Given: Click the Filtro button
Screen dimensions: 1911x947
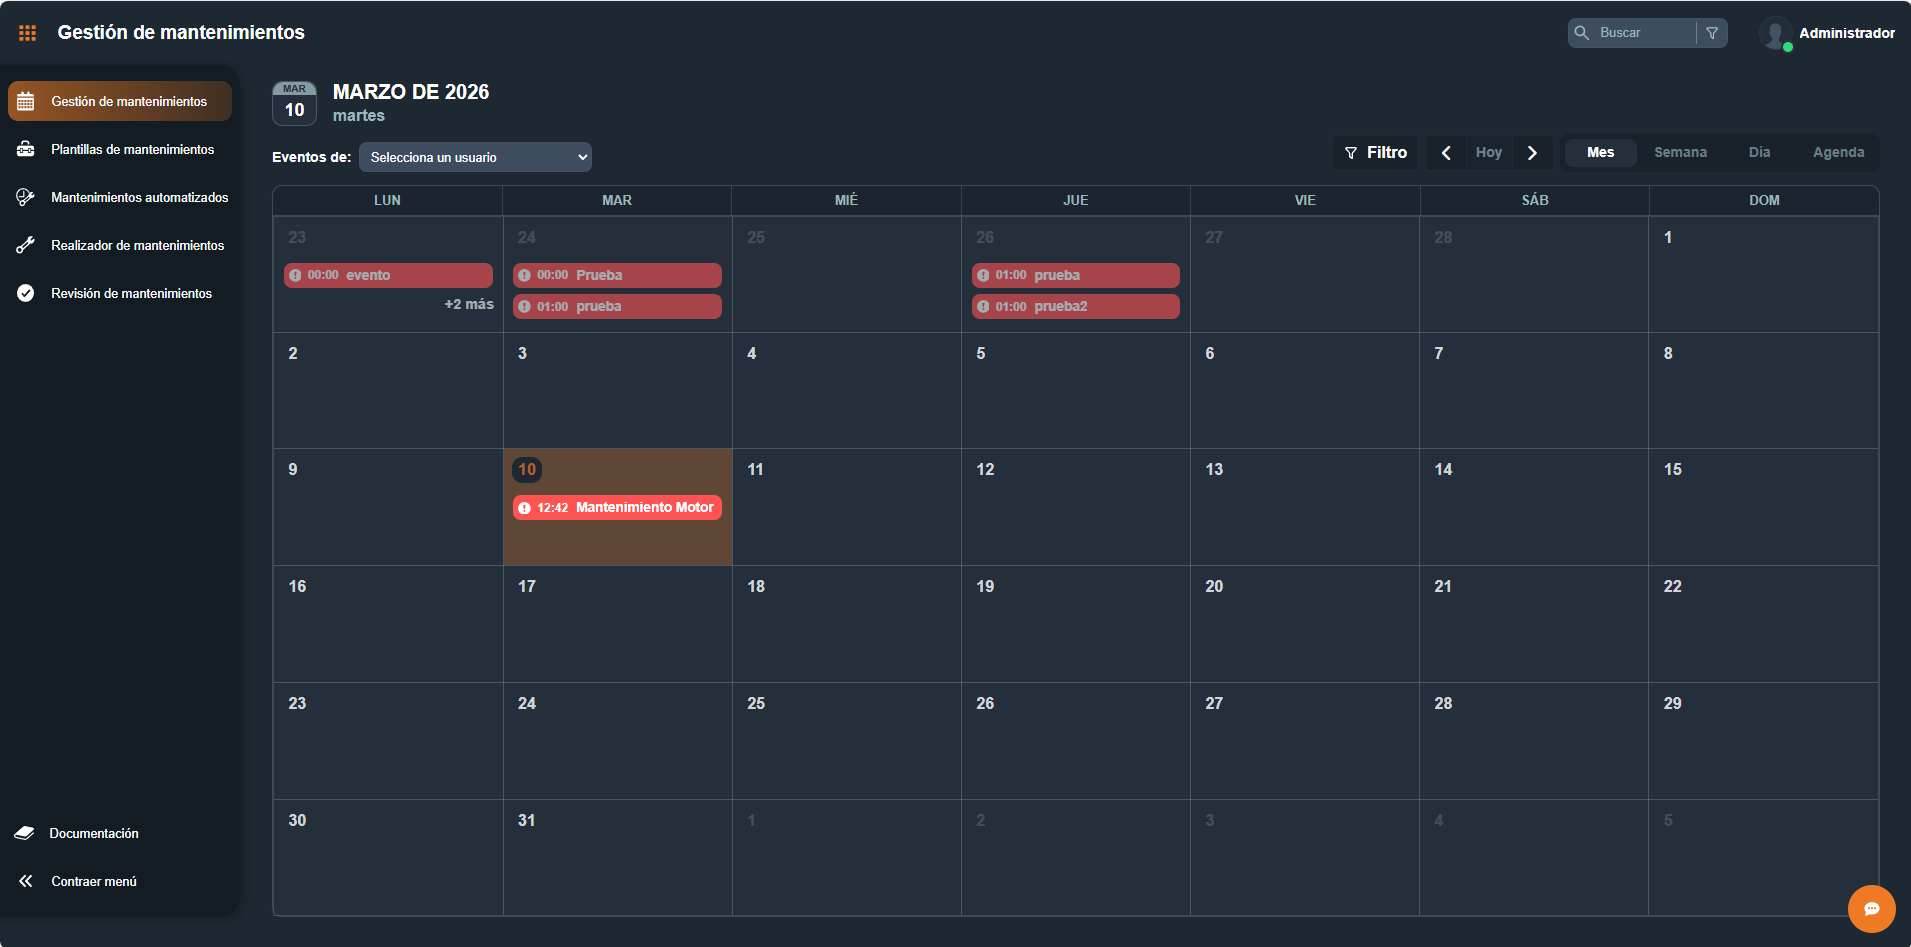Looking at the screenshot, I should (x=1375, y=152).
